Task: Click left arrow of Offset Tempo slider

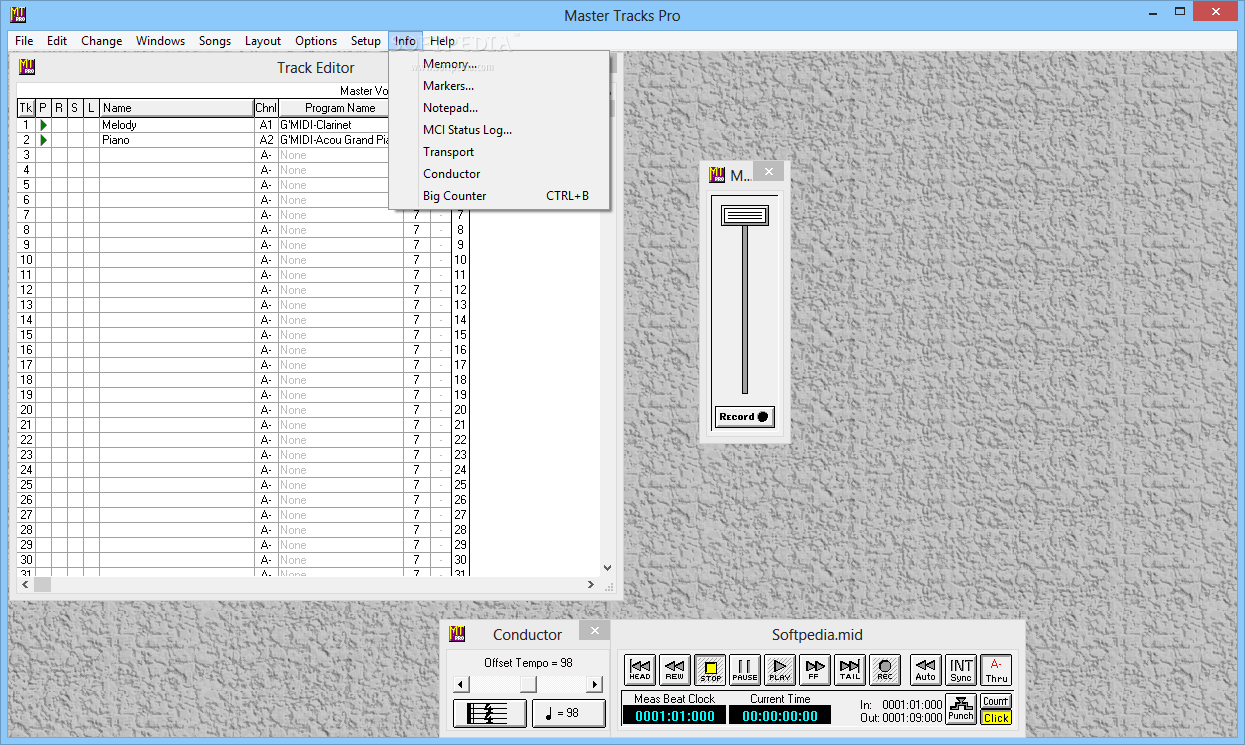Action: click(460, 684)
